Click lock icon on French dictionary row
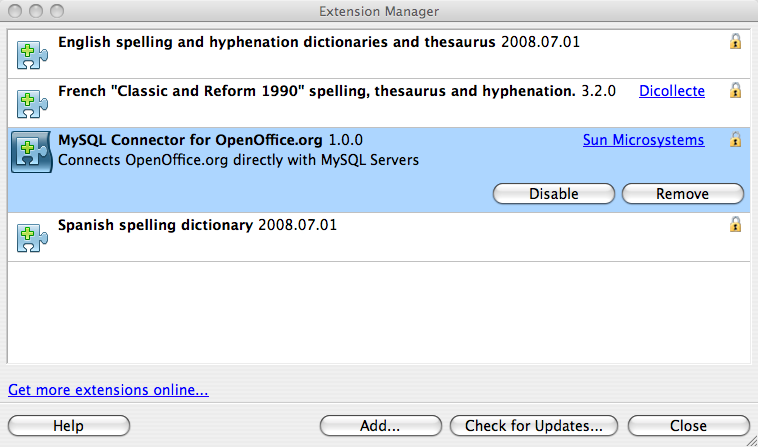 735,91
